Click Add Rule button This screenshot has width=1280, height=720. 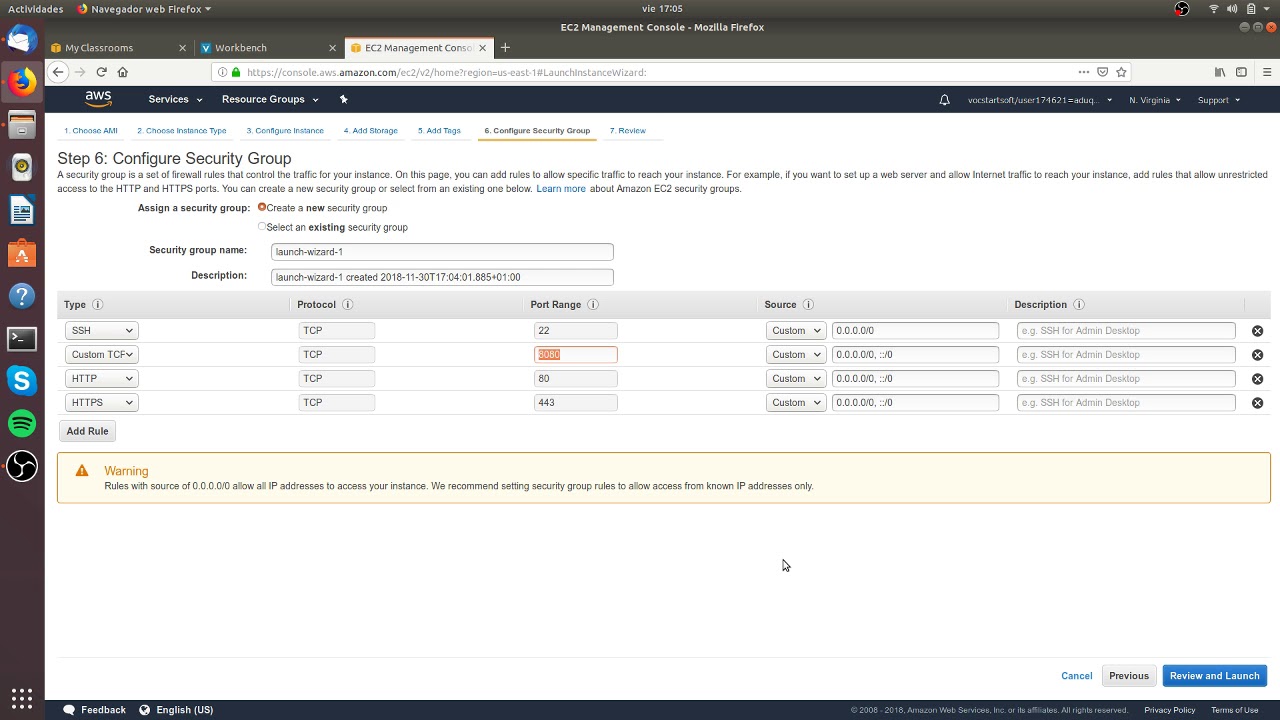pos(87,431)
